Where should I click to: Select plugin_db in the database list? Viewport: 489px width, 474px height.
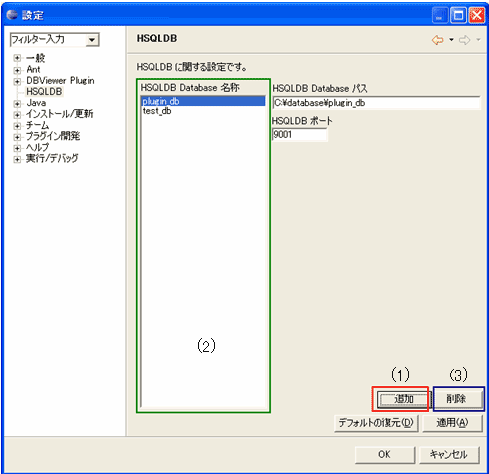(x=204, y=101)
